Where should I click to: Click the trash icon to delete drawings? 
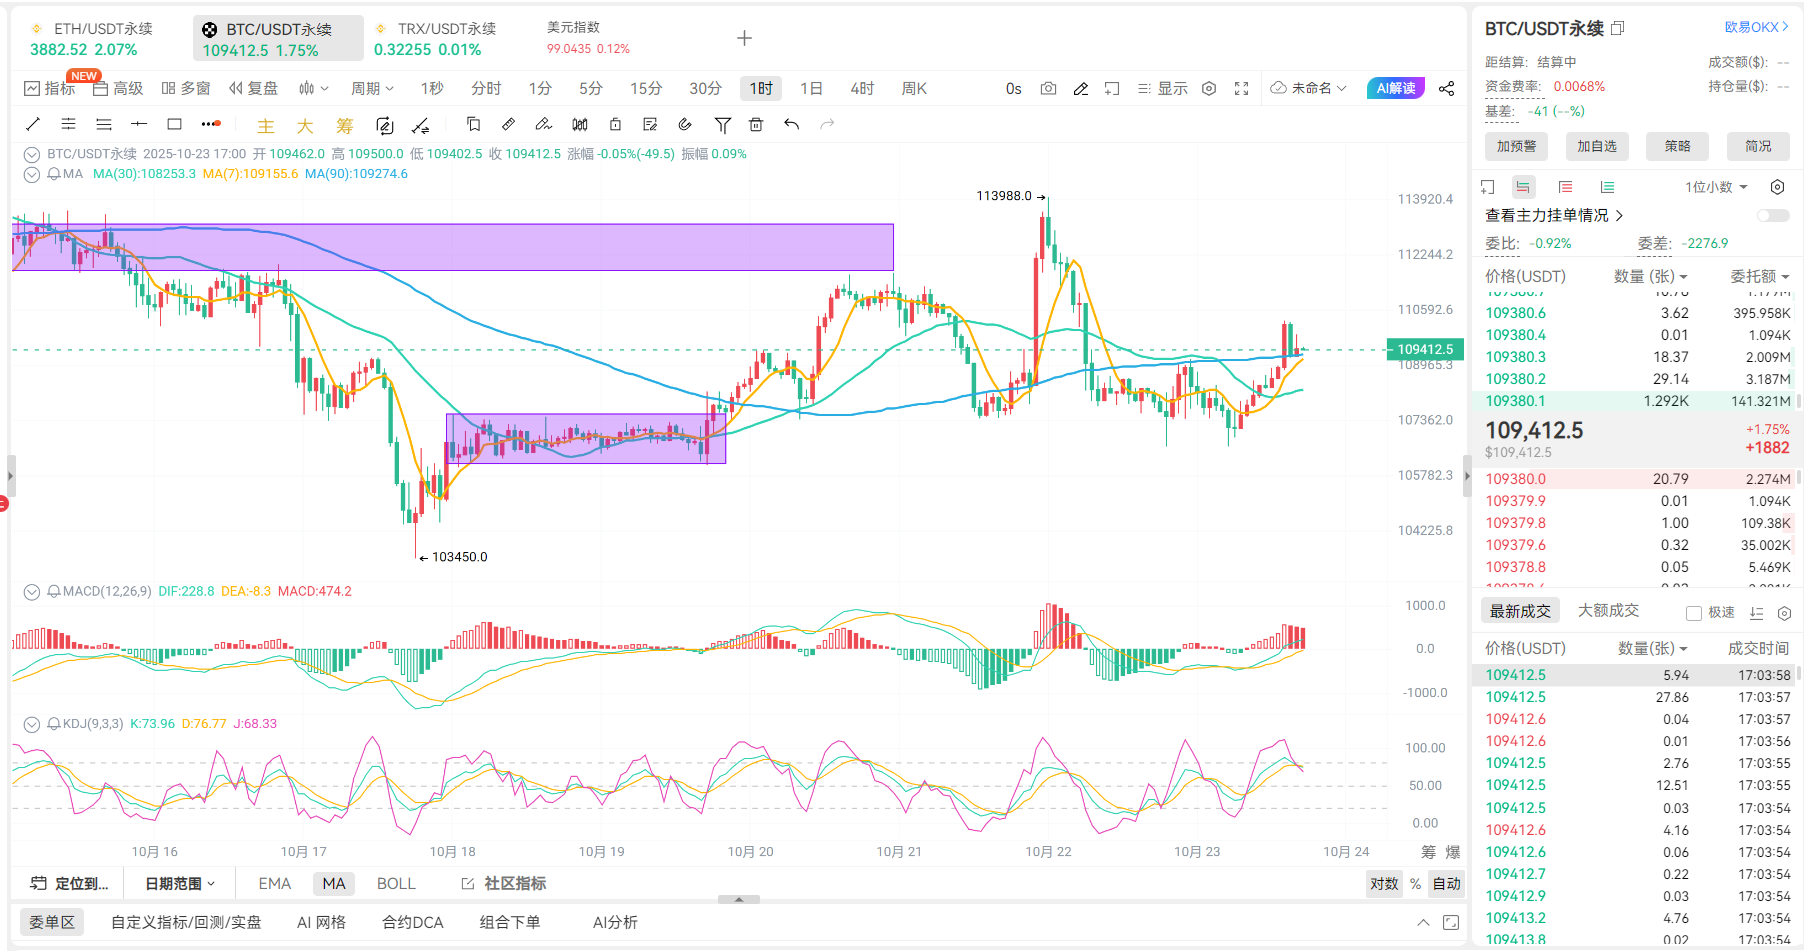click(756, 124)
